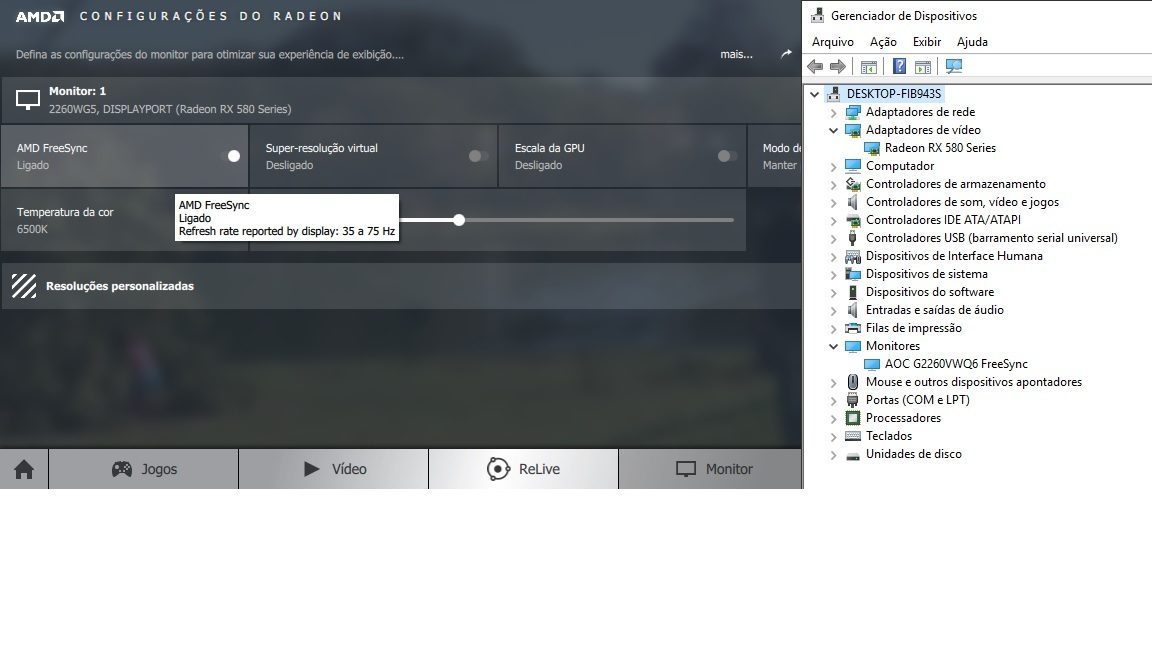Open Arquivo menu in Gerenciador de Dispositivos

click(832, 42)
